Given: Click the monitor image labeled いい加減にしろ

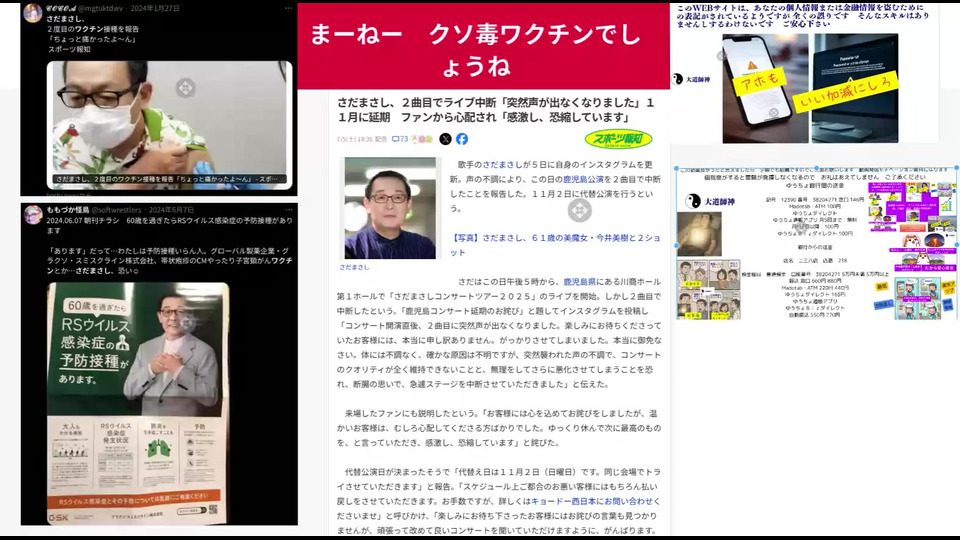Looking at the screenshot, I should point(855,88).
